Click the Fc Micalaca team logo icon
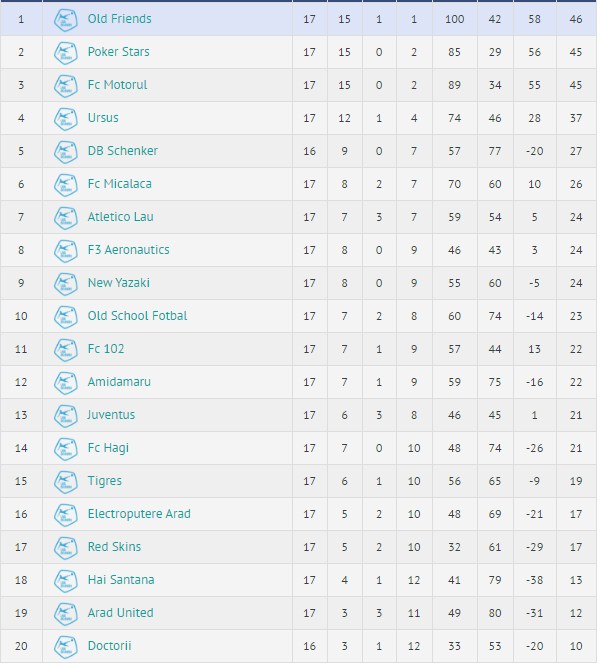This screenshot has height=664, width=601. pyautogui.click(x=66, y=184)
